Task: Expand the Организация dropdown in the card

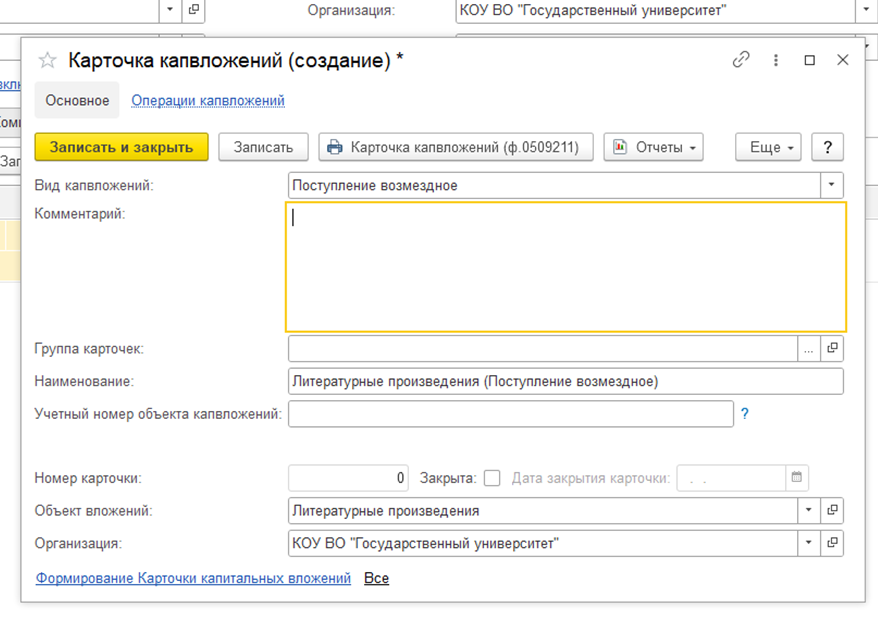Action: coord(809,543)
